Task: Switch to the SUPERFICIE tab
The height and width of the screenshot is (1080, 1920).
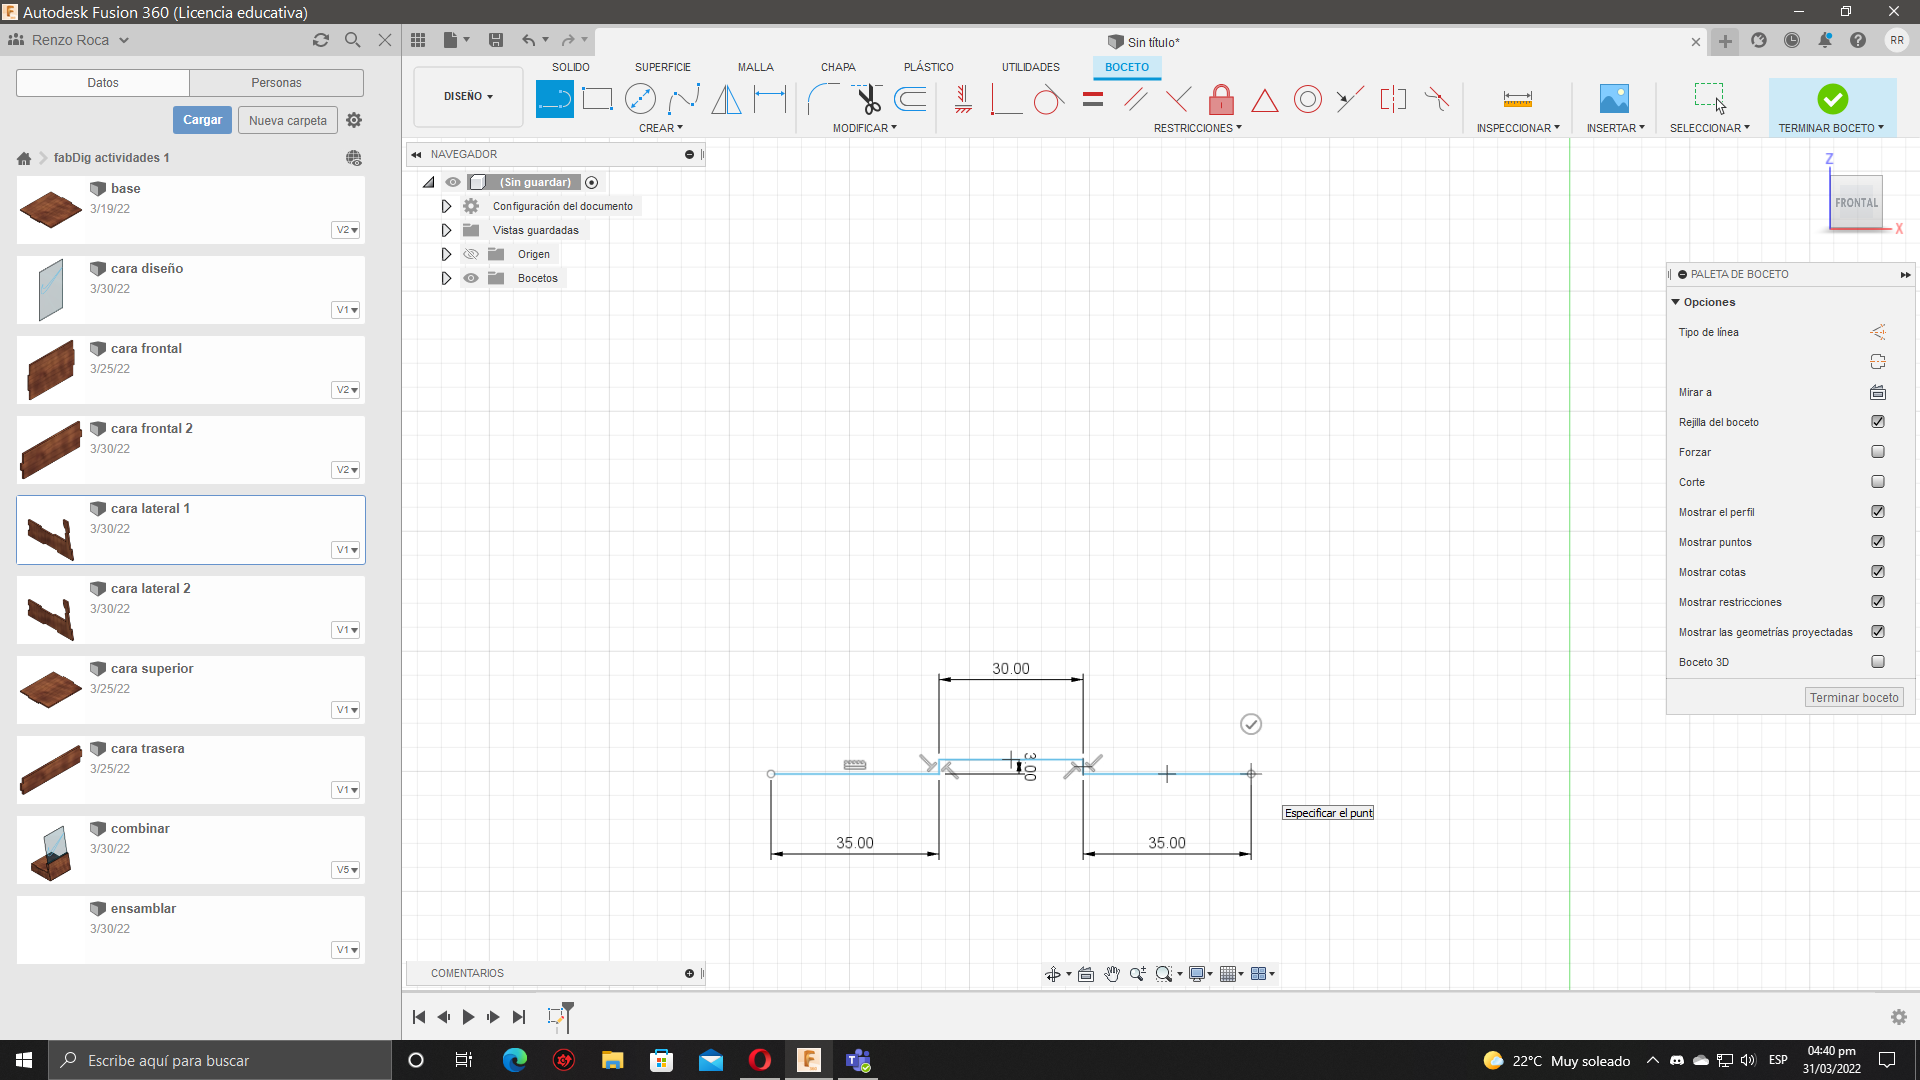Action: coord(662,67)
